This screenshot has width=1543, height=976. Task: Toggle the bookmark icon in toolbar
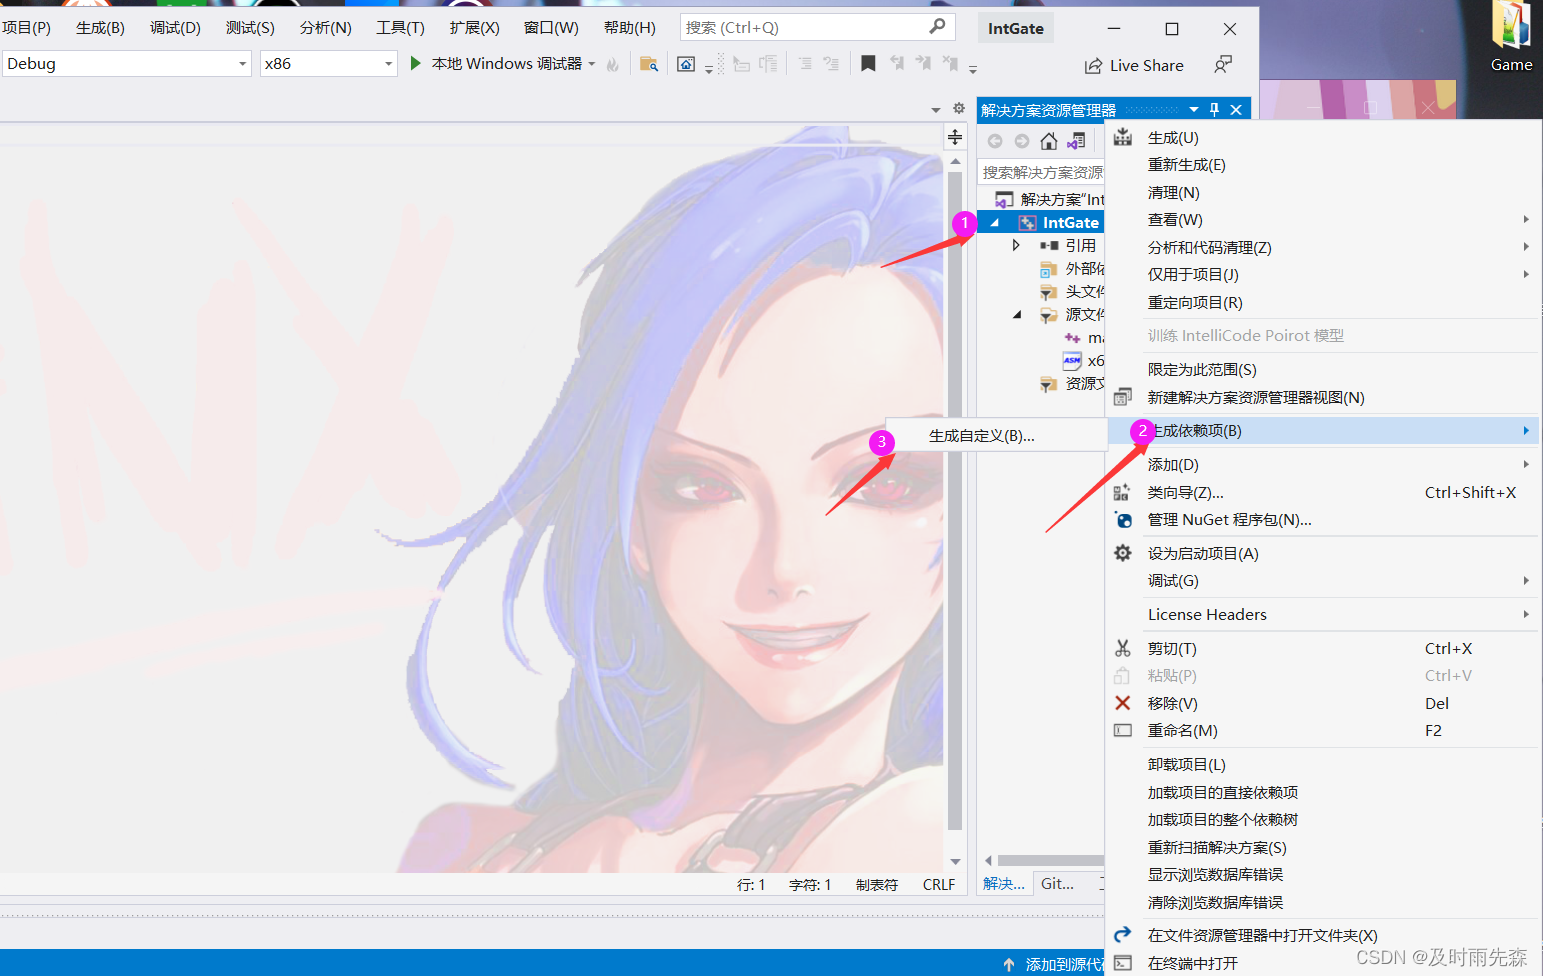coord(868,64)
